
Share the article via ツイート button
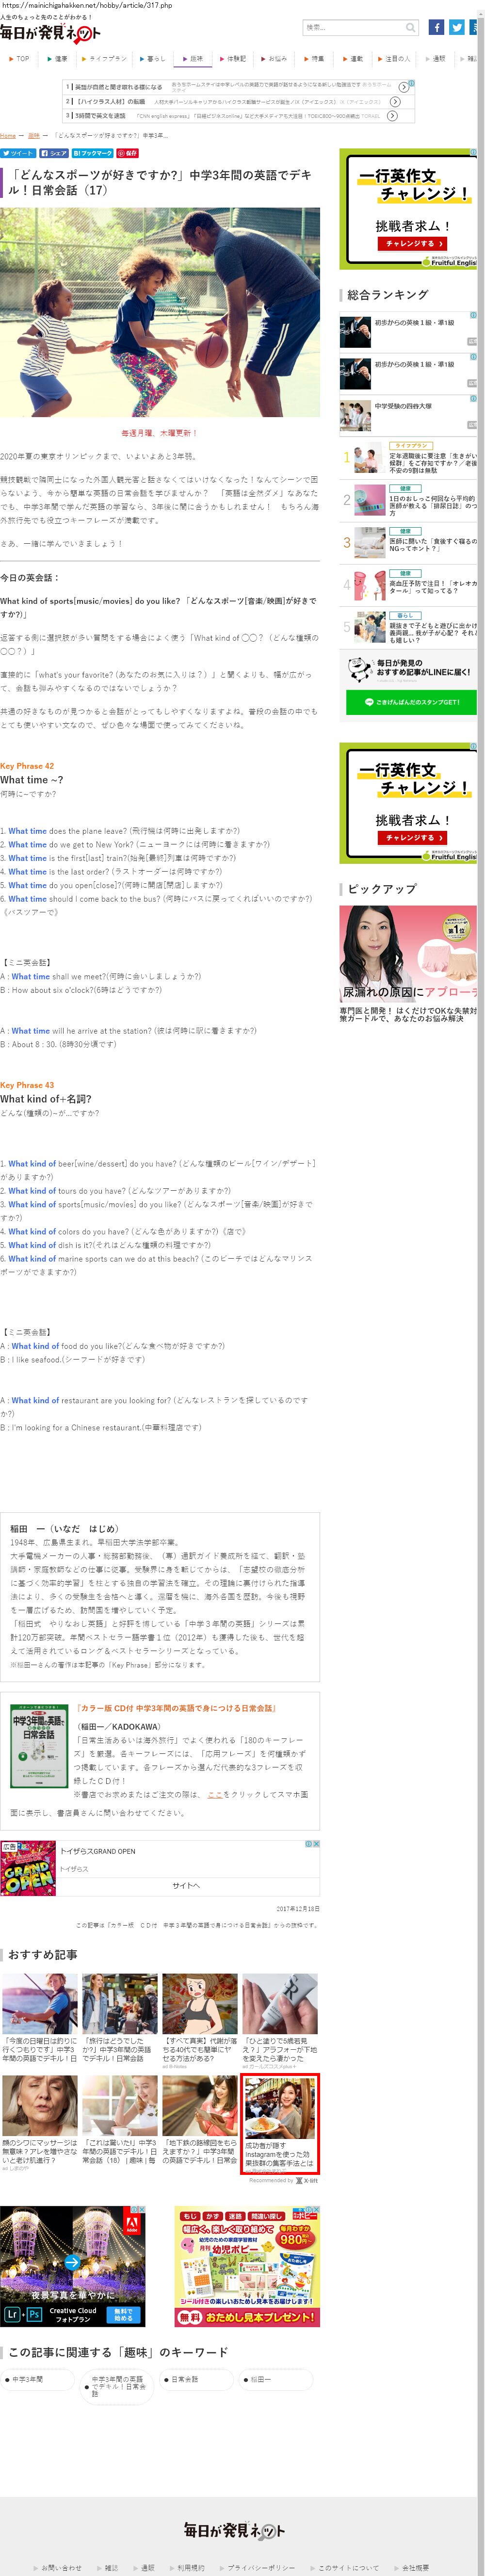tap(18, 153)
